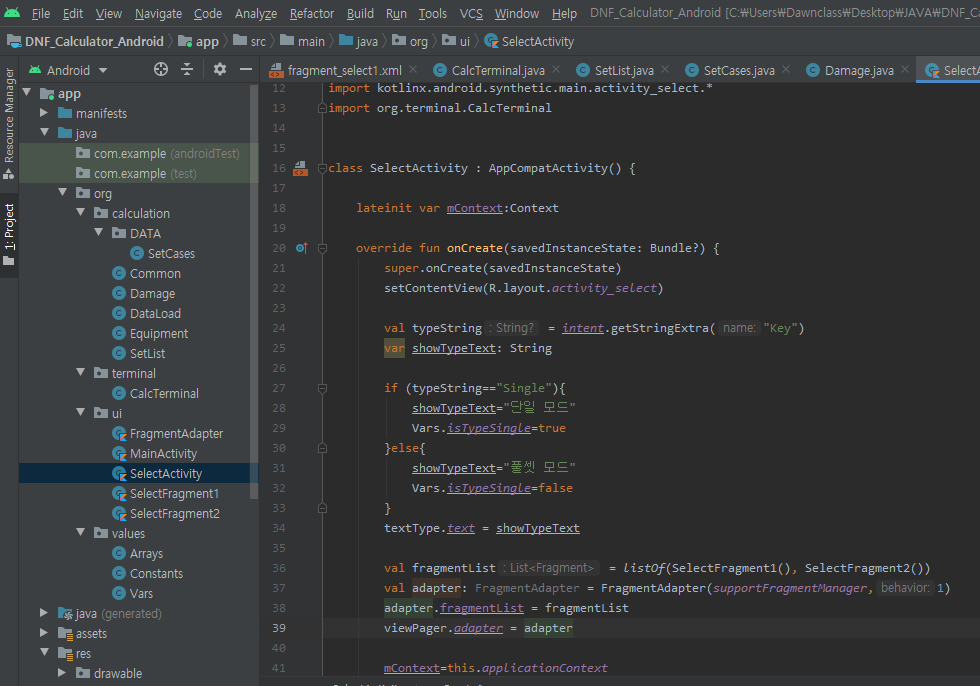
Task: Hide the Project panel with minus icon
Action: tap(246, 69)
